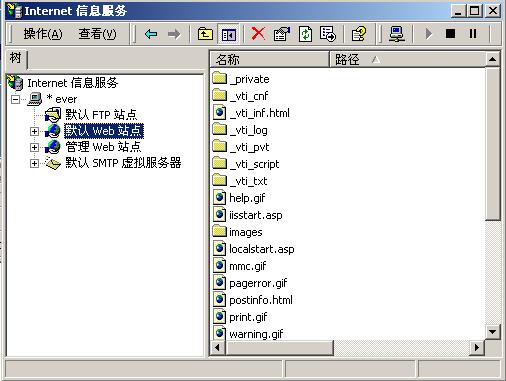Click the 管理 Web 站点 globe icon
The image size is (506, 381).
[x=53, y=147]
